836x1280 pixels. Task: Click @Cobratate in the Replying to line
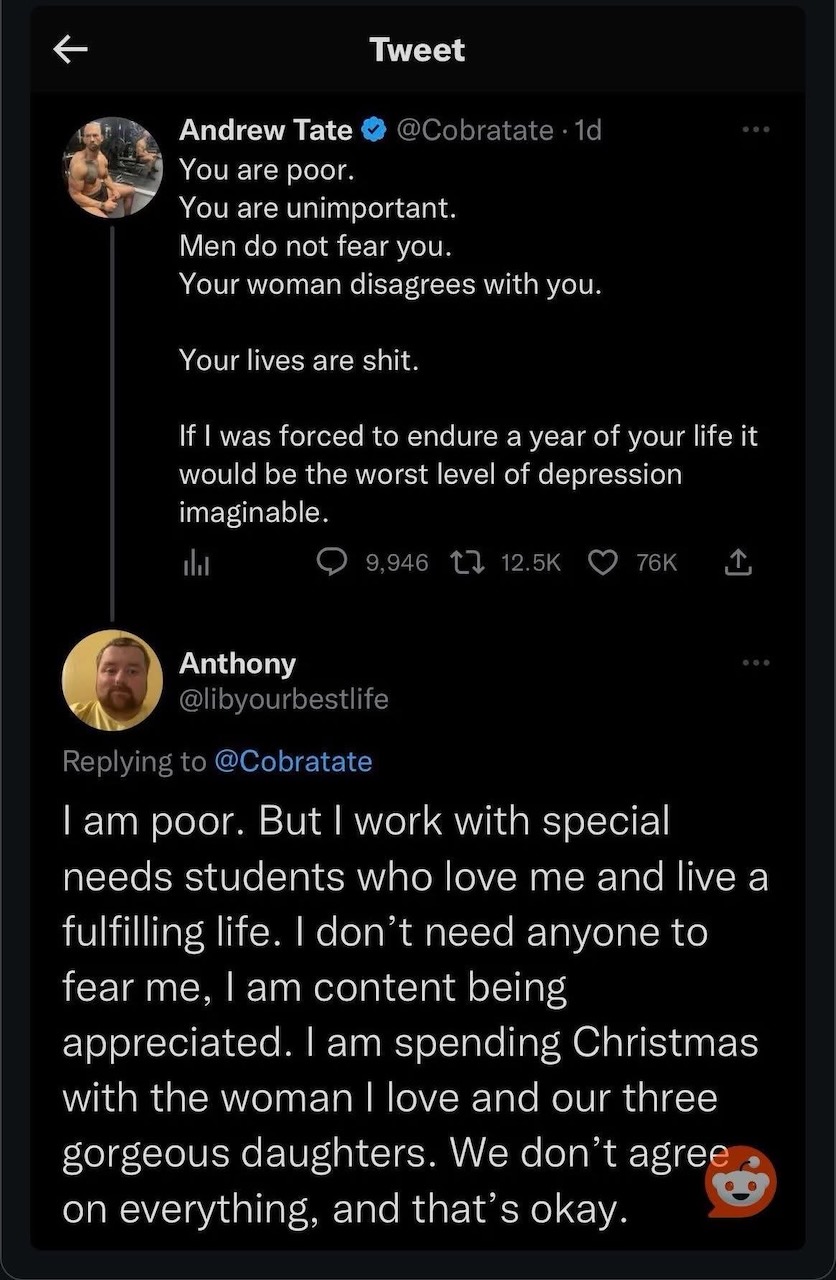(293, 761)
